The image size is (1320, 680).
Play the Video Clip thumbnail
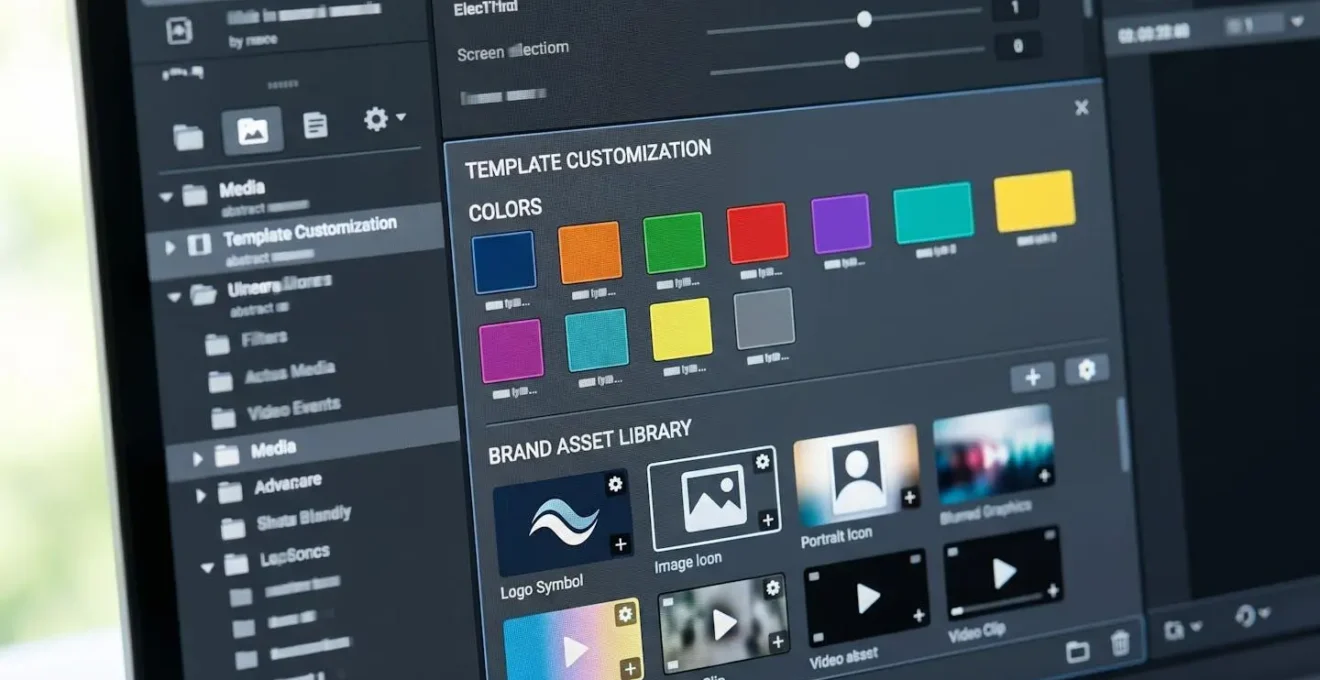(x=1003, y=573)
